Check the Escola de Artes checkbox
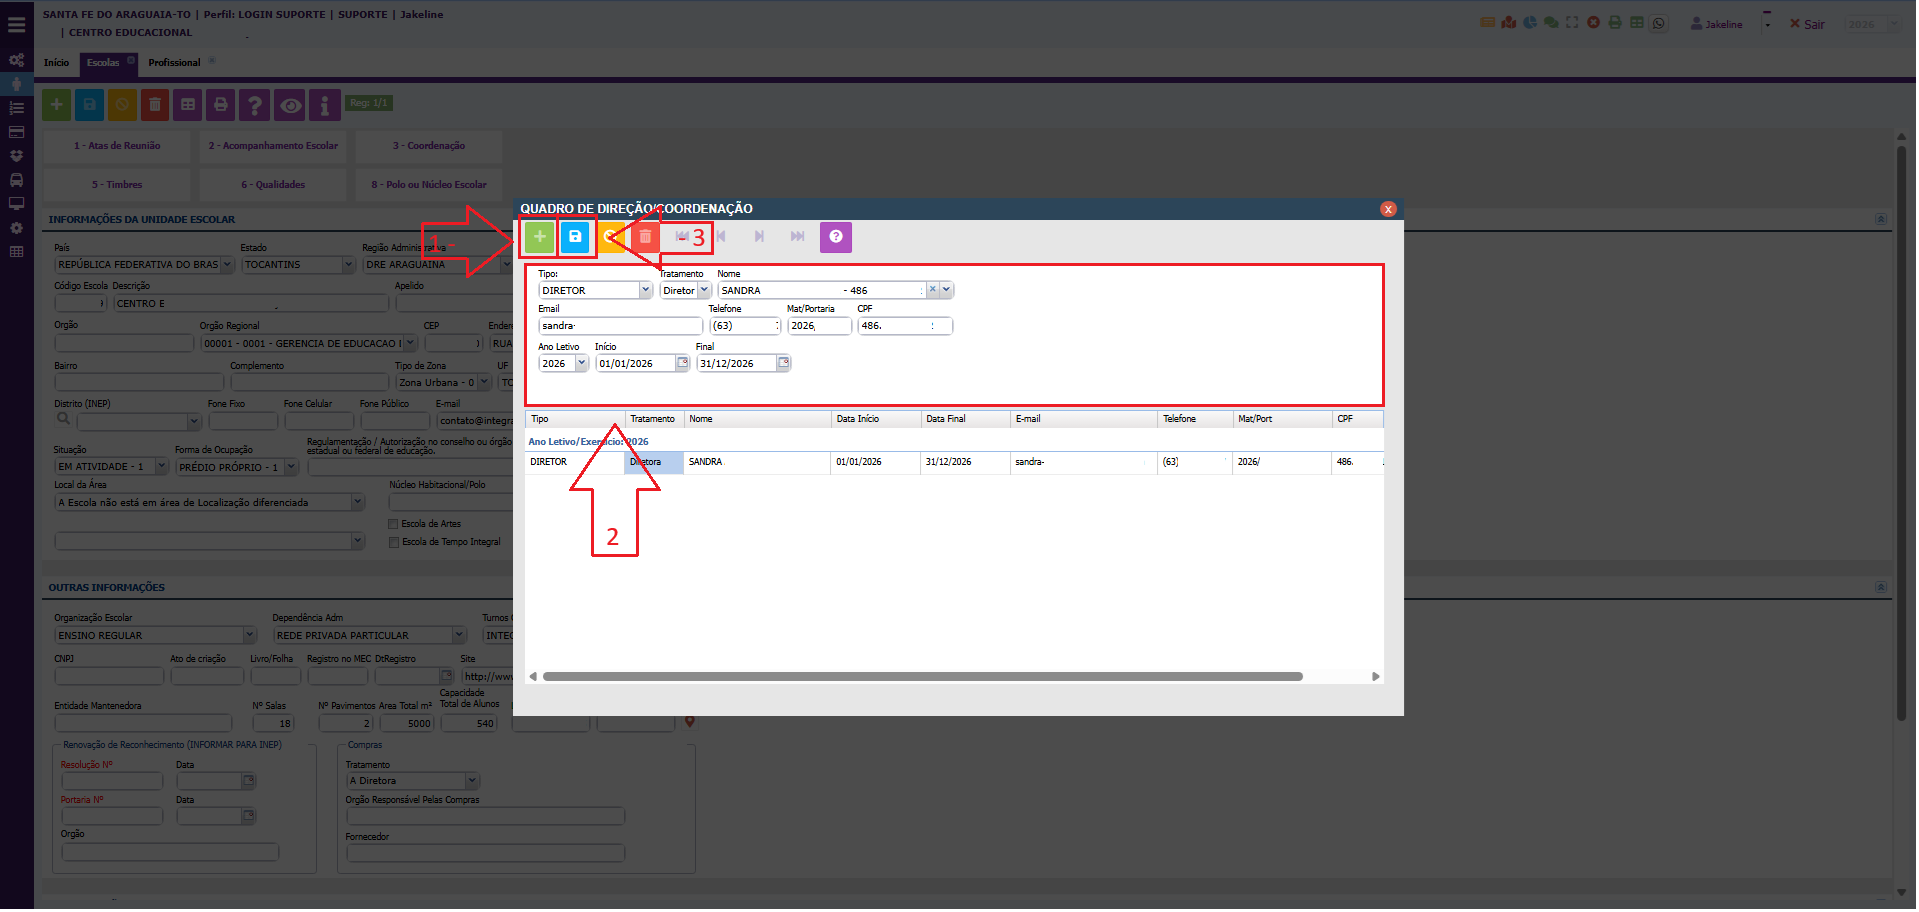Viewport: 1919px width, 912px height. (394, 524)
